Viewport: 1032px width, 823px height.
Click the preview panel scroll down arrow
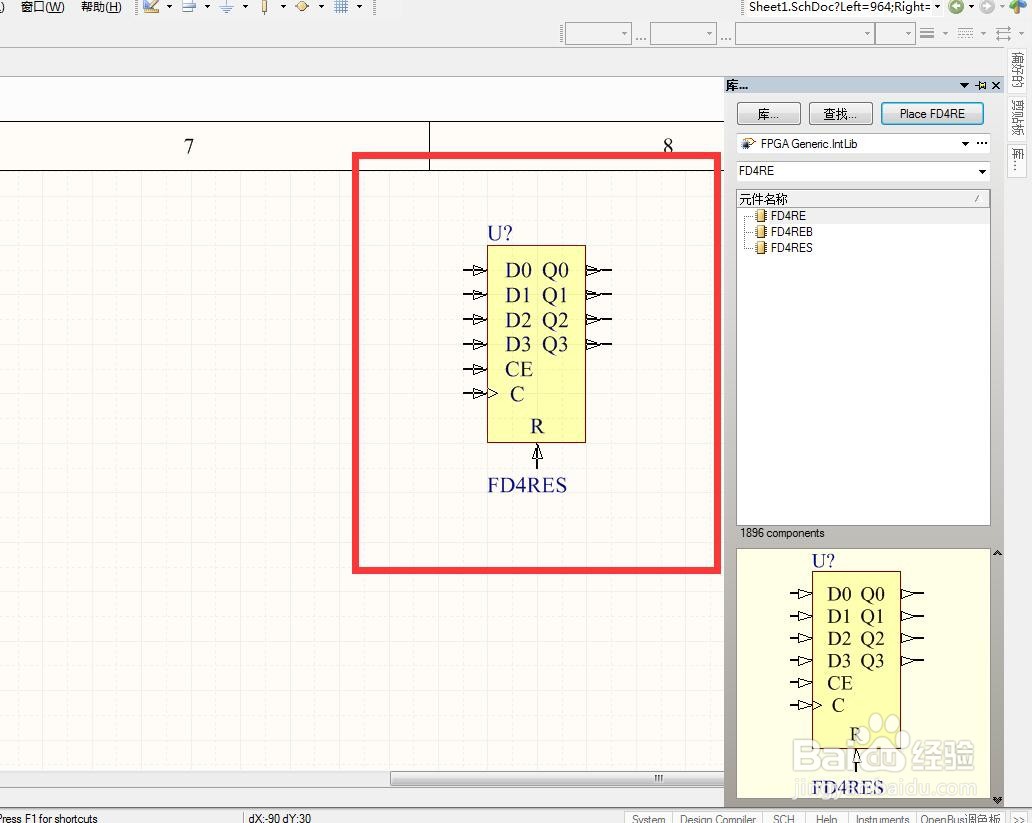(997, 799)
